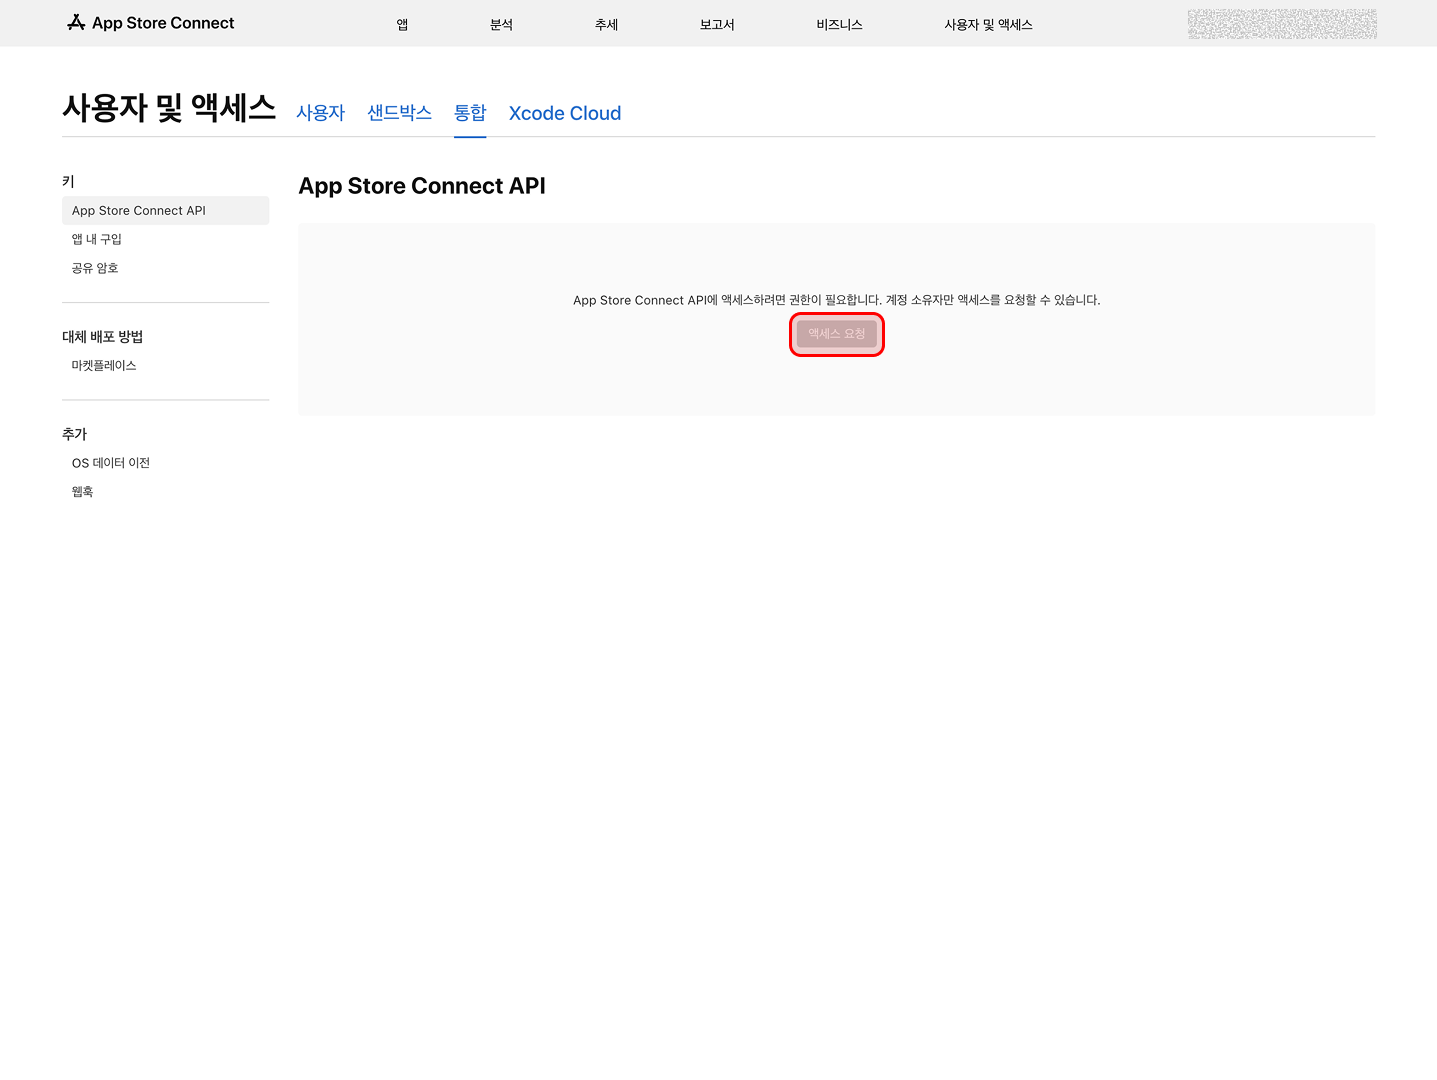Click the 추가 sidebar section heading
Image resolution: width=1437 pixels, height=1080 pixels.
coord(75,434)
